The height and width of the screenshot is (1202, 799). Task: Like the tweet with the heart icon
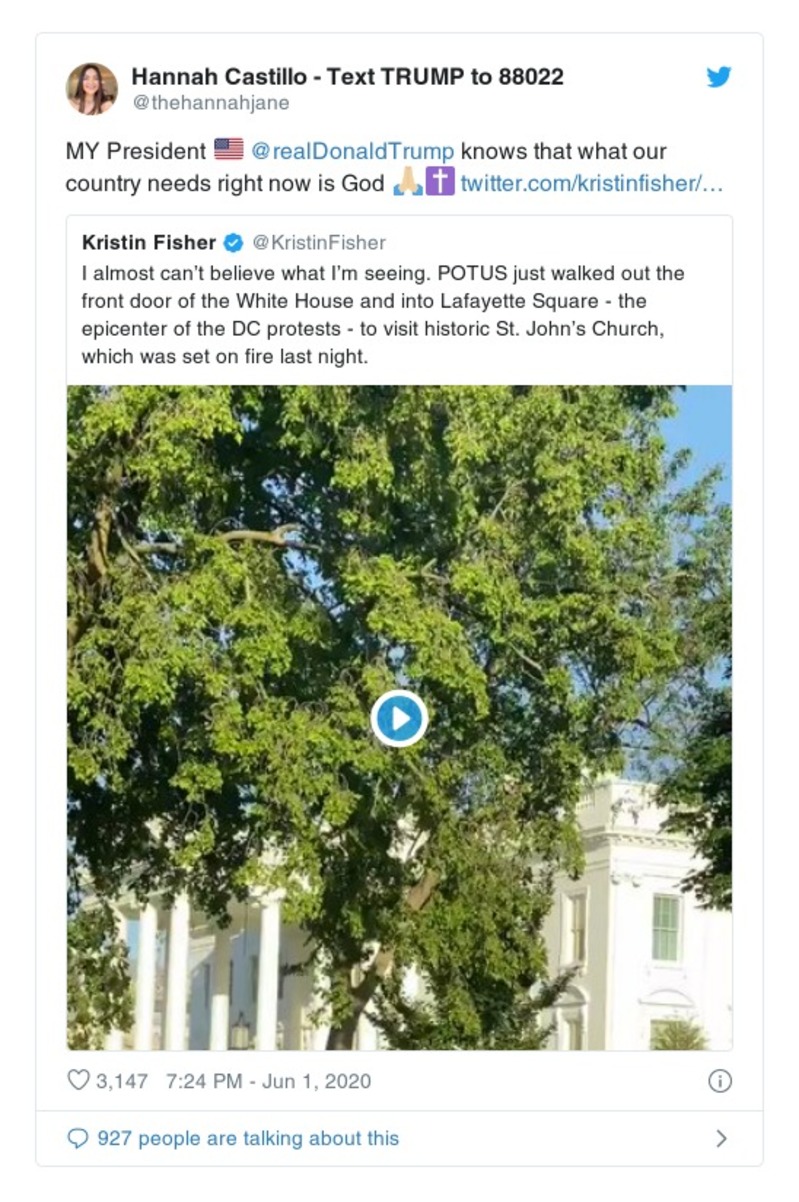click(x=78, y=1081)
